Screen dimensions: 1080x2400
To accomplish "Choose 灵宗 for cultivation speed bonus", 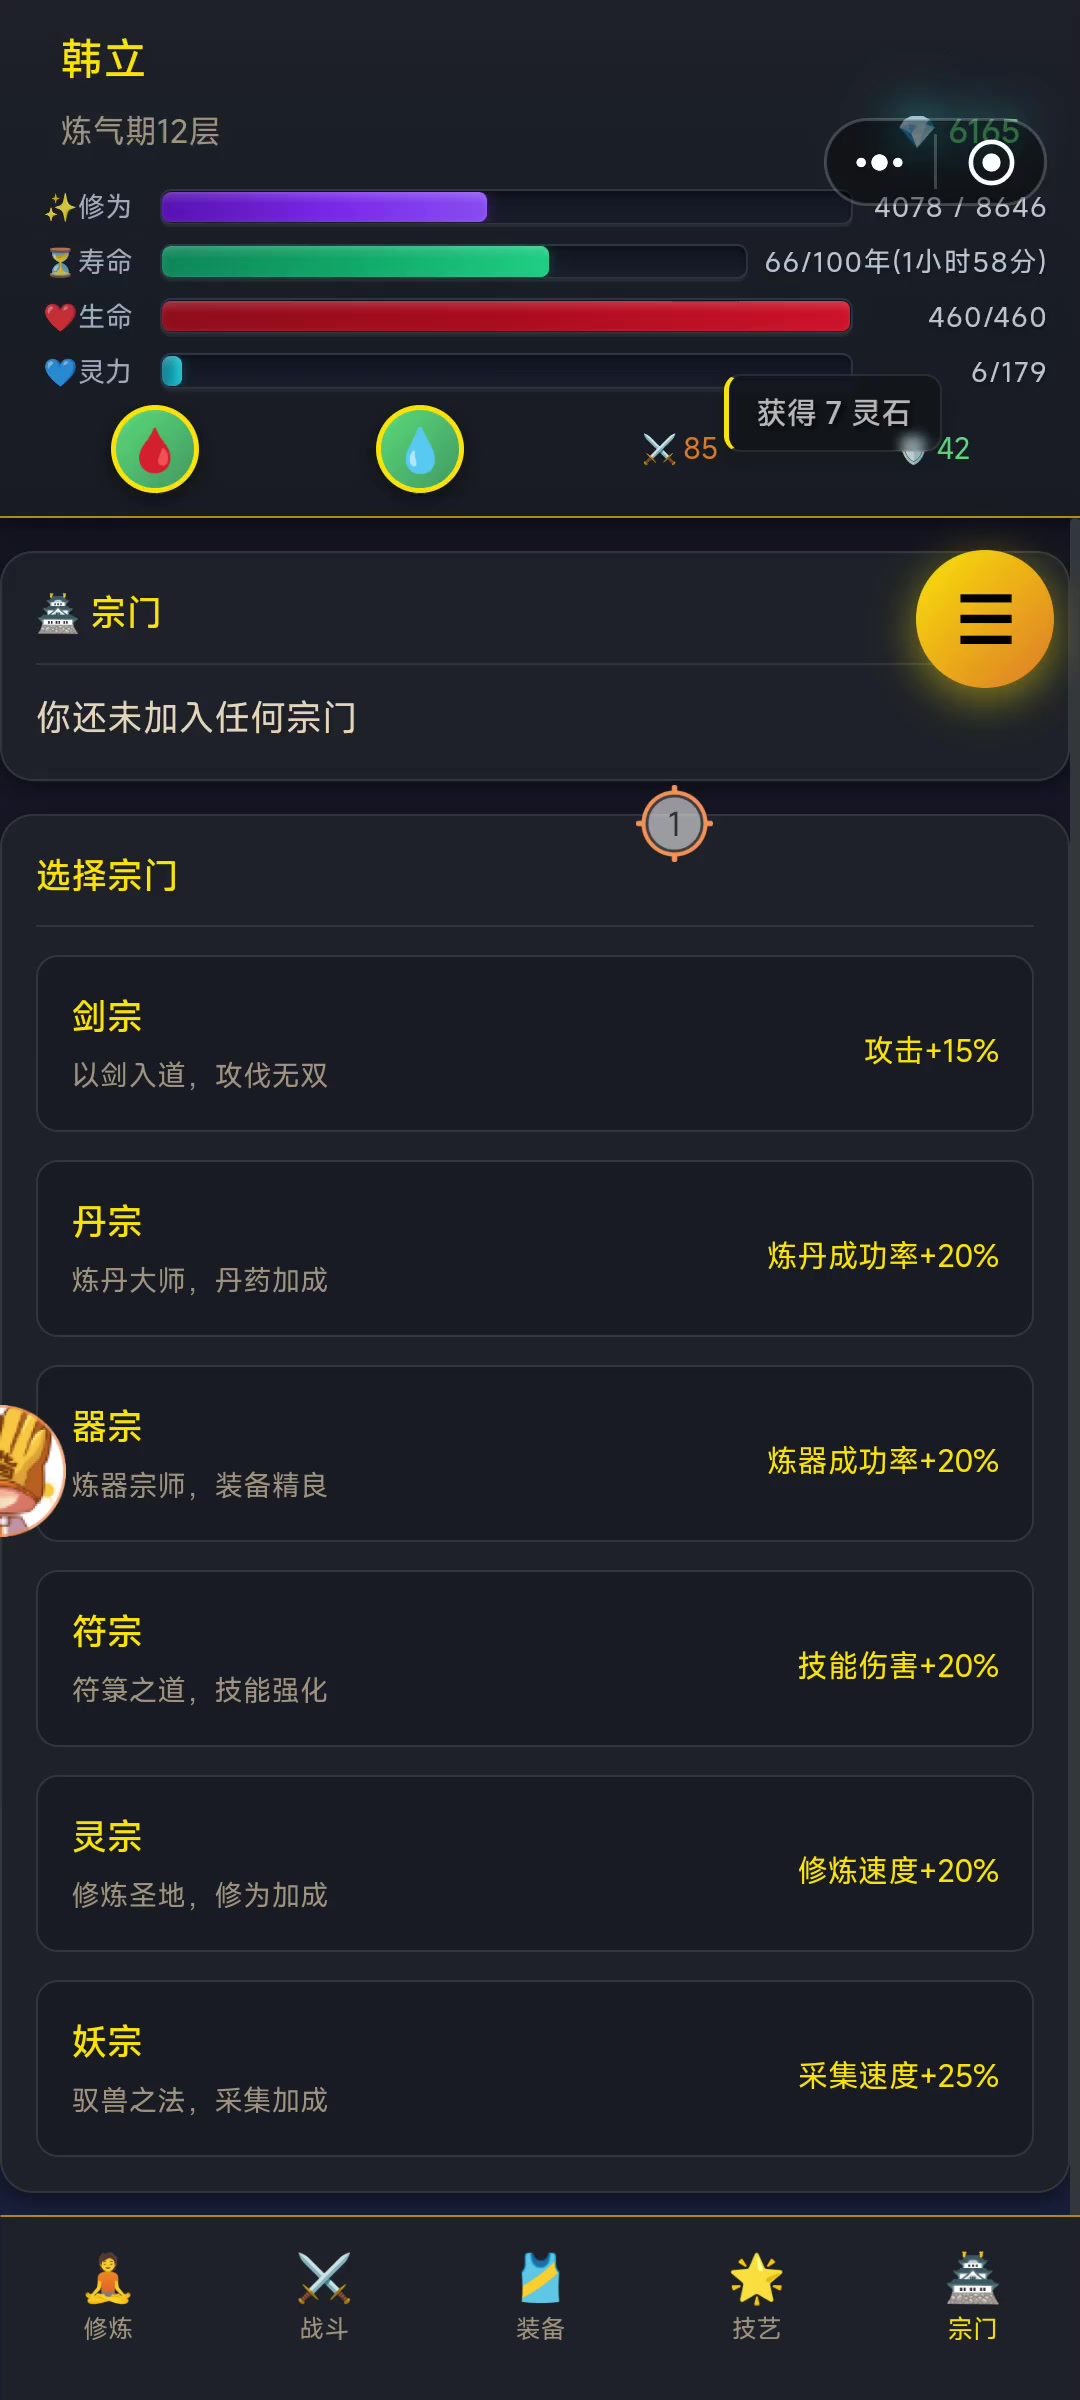I will coord(535,1864).
